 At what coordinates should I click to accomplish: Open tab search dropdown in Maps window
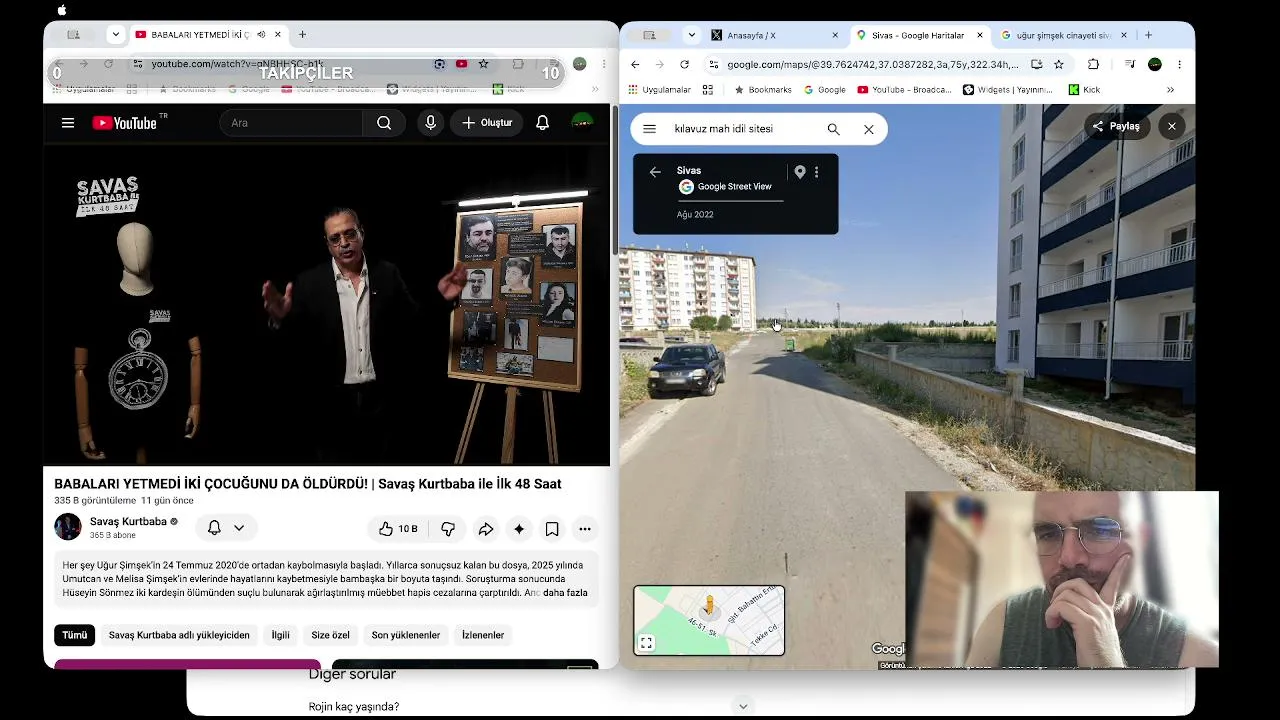click(691, 35)
